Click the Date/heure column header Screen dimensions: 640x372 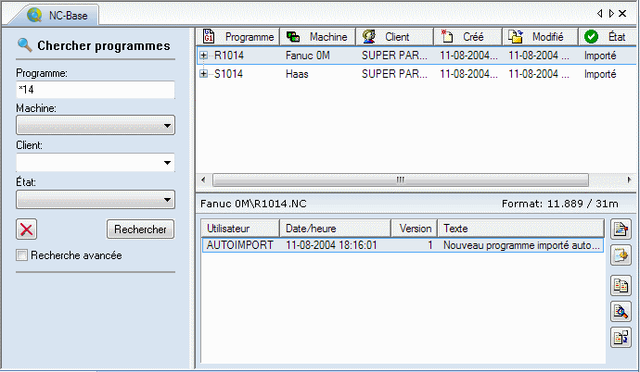point(335,228)
